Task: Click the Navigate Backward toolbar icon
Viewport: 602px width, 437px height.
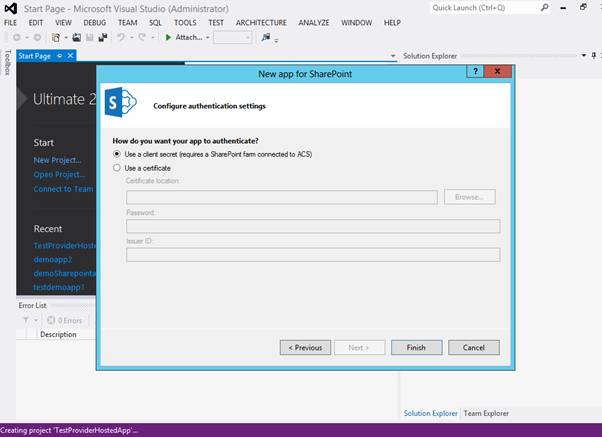Action: [x=17, y=37]
